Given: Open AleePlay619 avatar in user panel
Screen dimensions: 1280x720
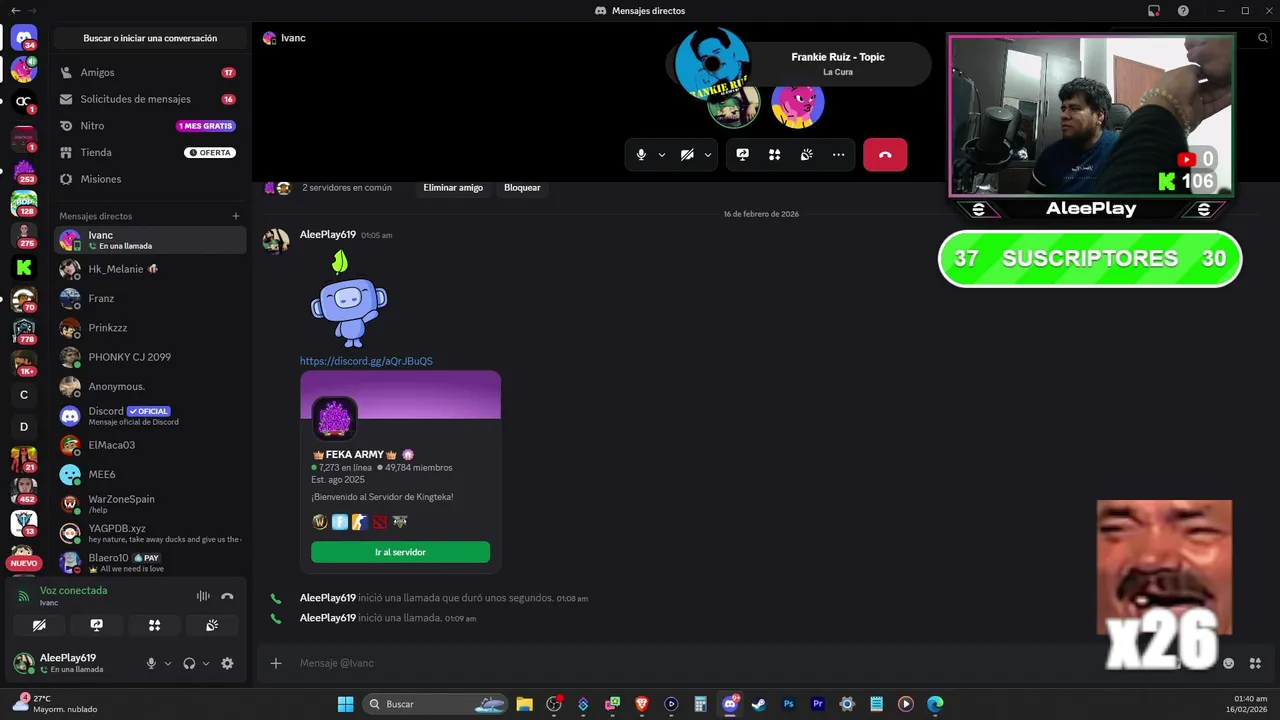Looking at the screenshot, I should click(24, 662).
